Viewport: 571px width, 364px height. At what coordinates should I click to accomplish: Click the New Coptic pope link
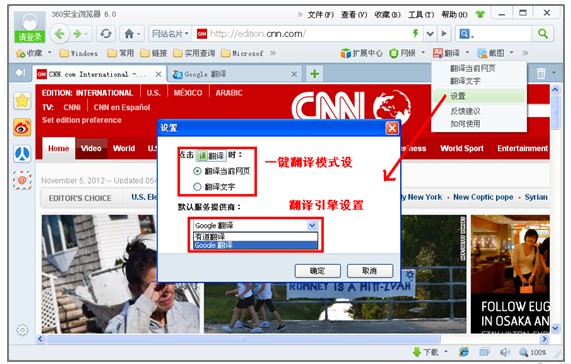(x=483, y=197)
